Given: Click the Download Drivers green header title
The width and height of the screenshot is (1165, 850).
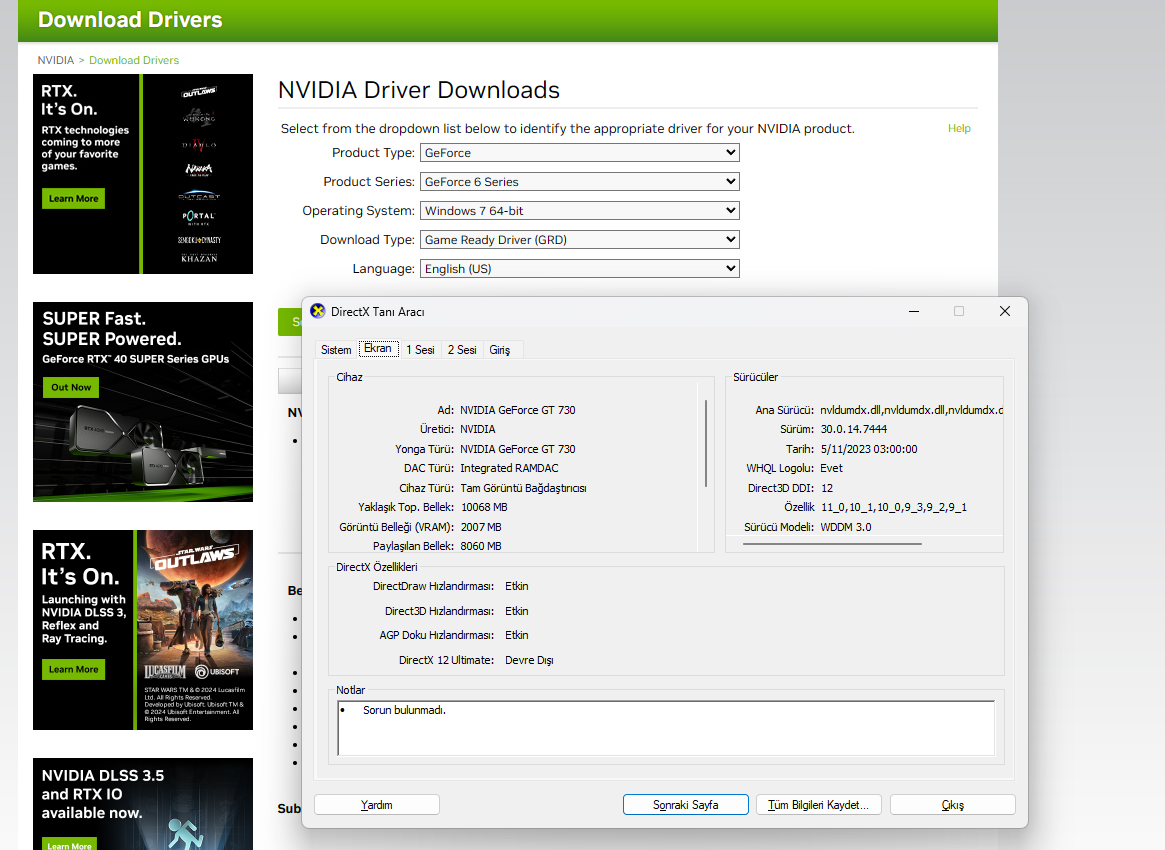Looking at the screenshot, I should tap(130, 20).
